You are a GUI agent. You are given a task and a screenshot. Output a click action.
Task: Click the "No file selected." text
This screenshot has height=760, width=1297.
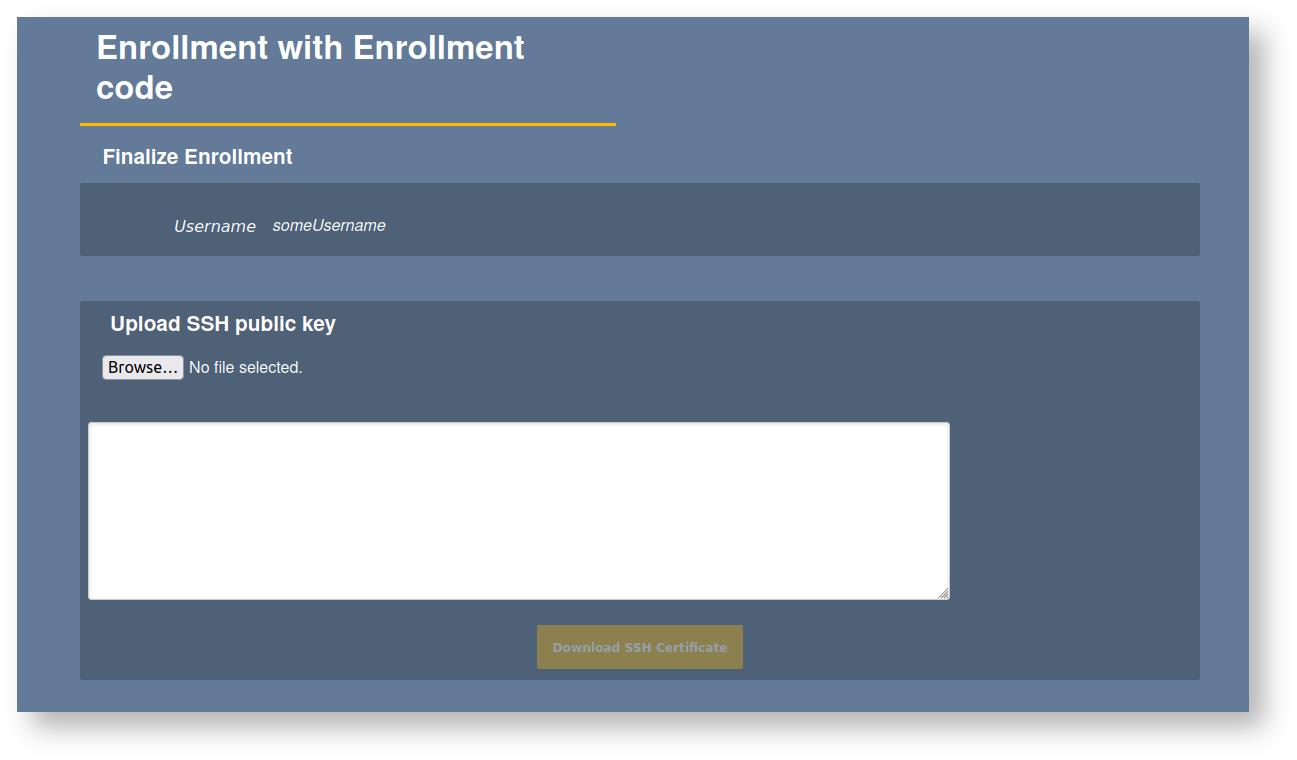pyautogui.click(x=245, y=368)
